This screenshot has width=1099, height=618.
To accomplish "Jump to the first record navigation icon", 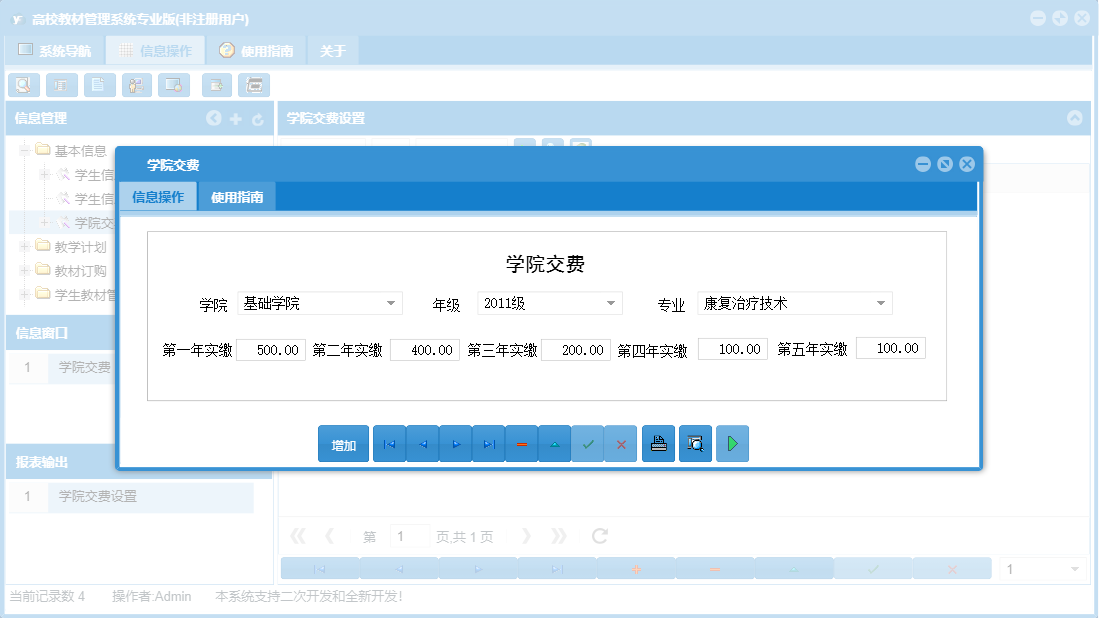I will 389,443.
